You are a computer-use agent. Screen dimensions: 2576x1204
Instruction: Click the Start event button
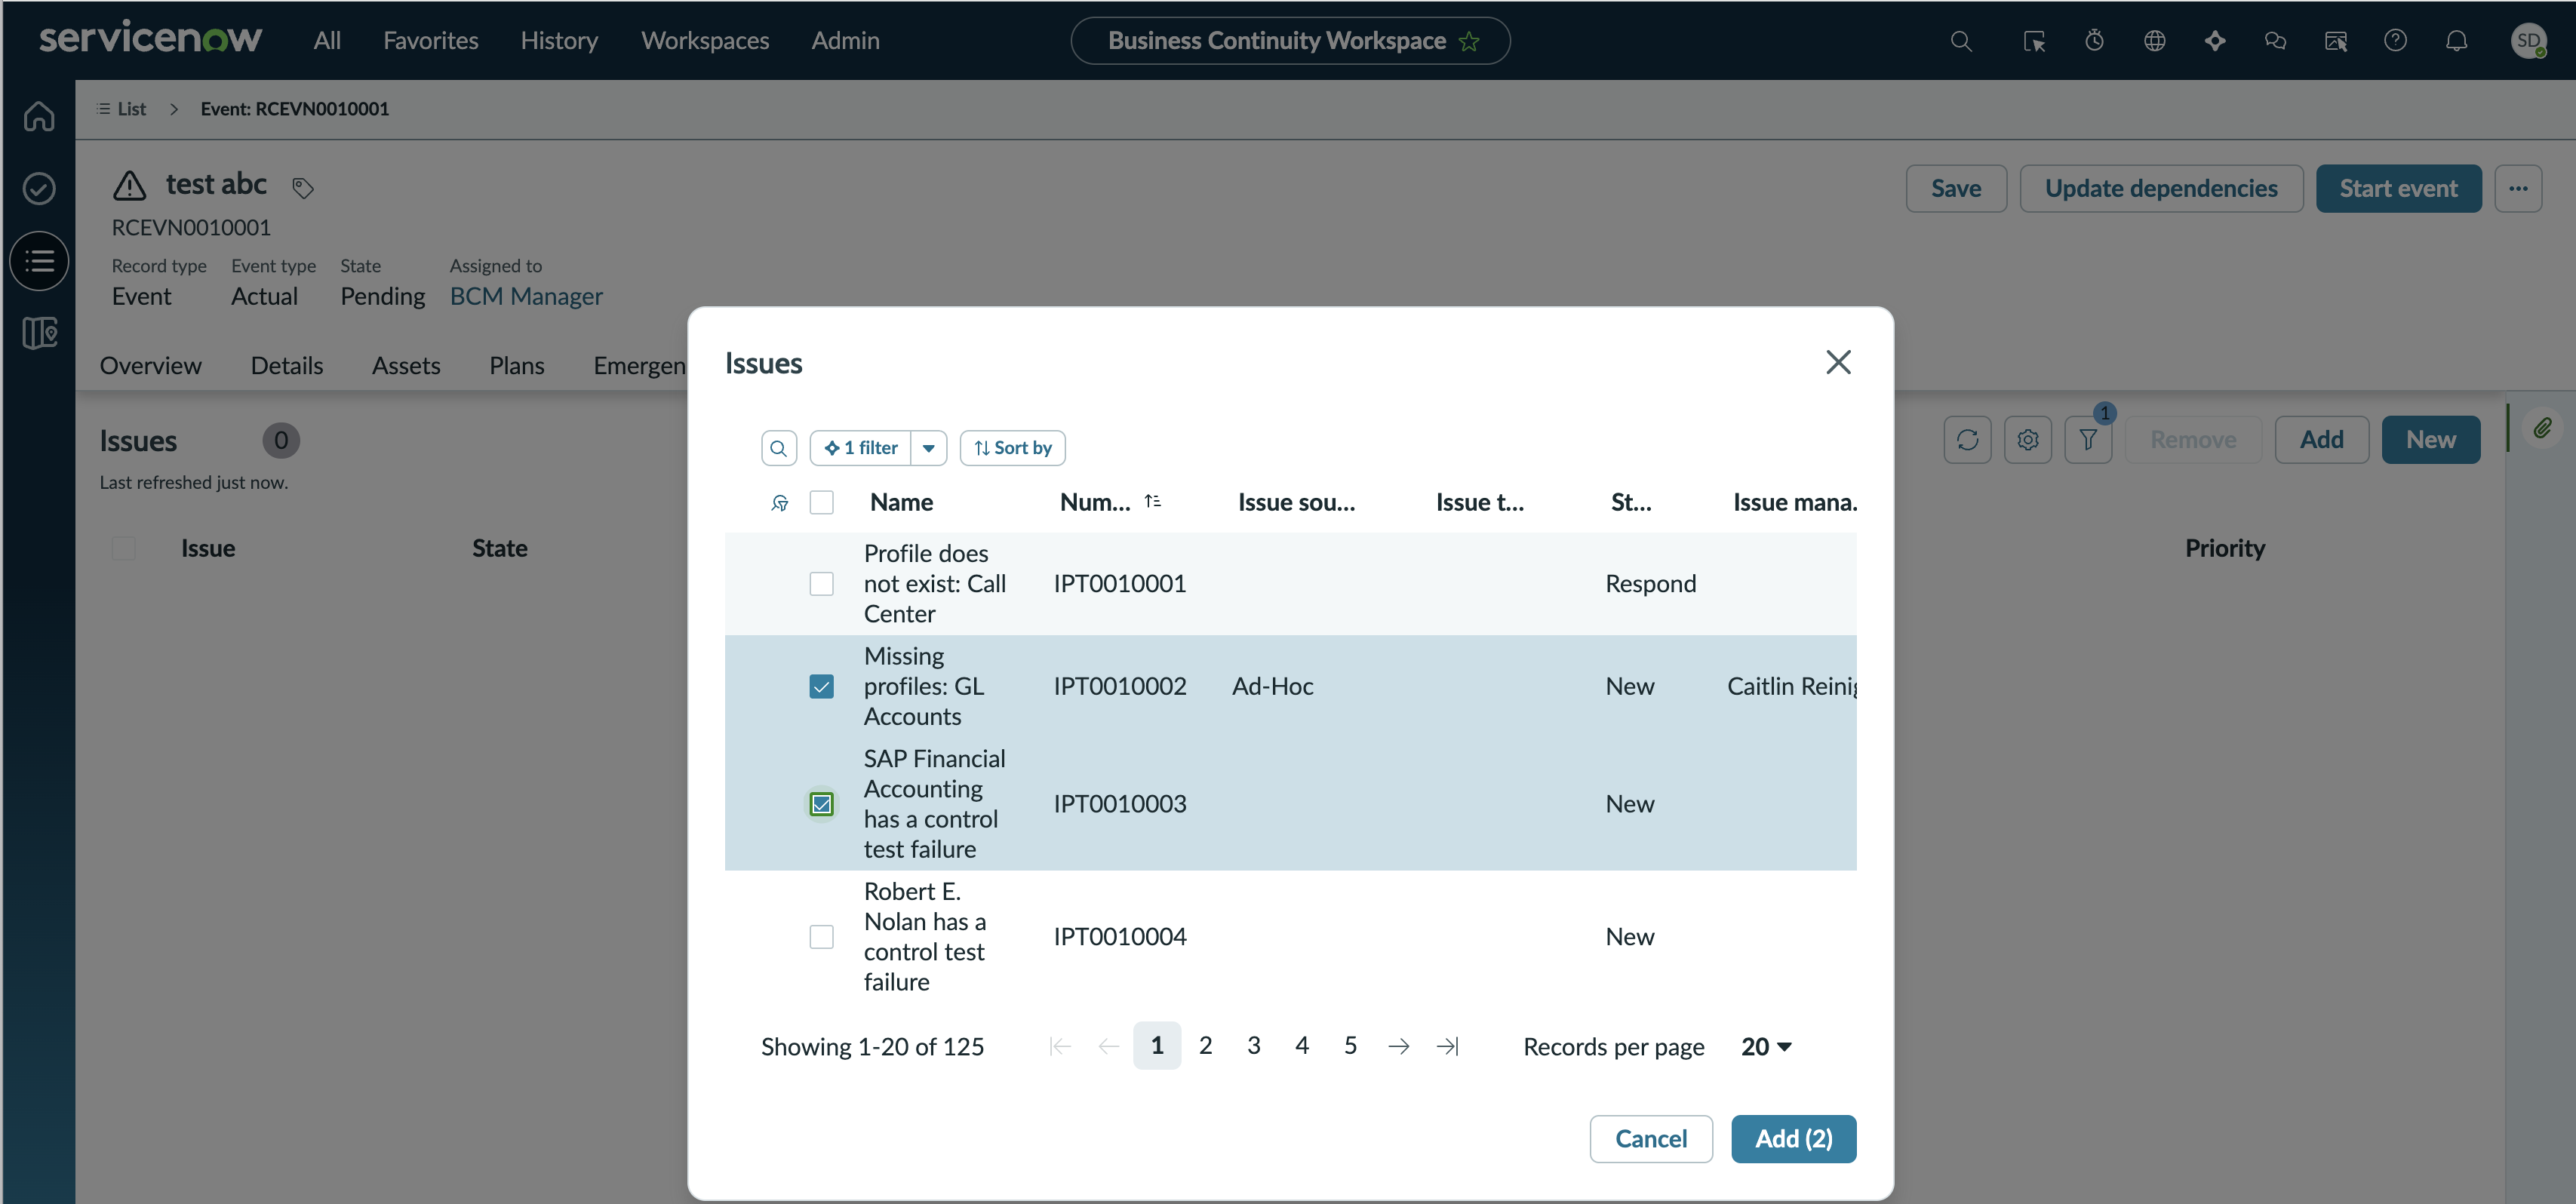[2397, 188]
